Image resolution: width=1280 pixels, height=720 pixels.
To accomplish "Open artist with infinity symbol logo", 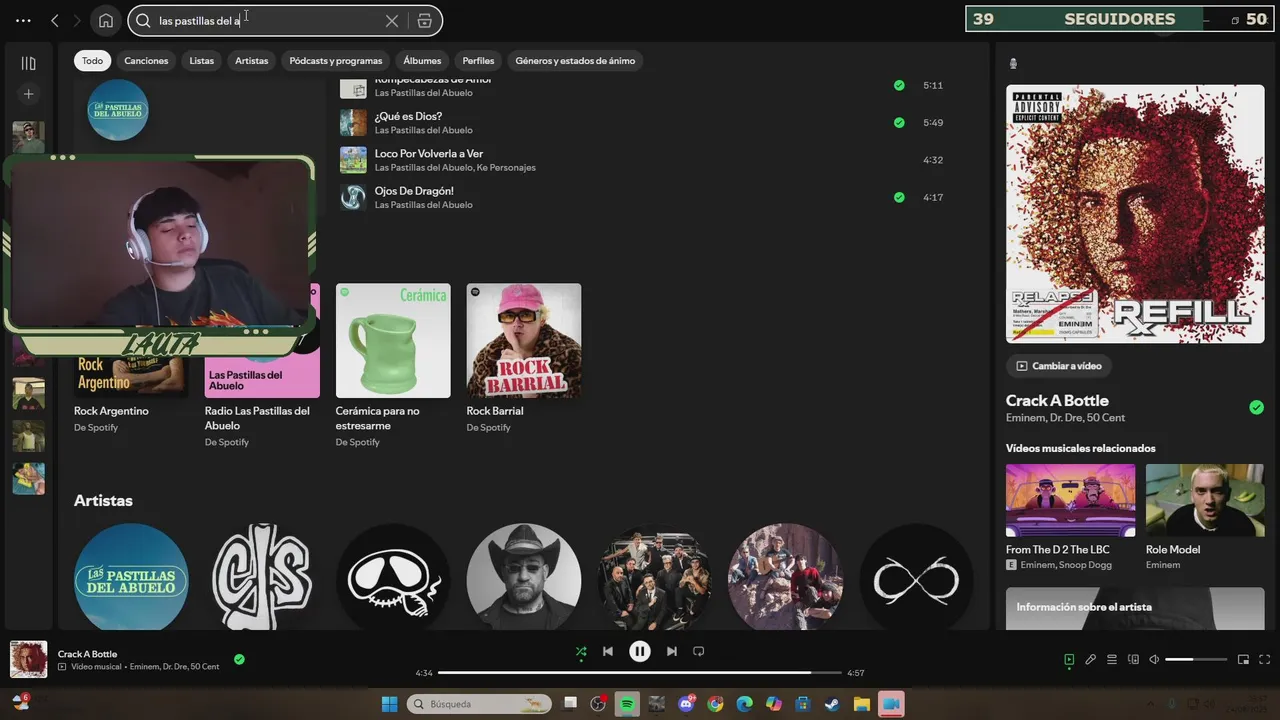I will coord(916,577).
